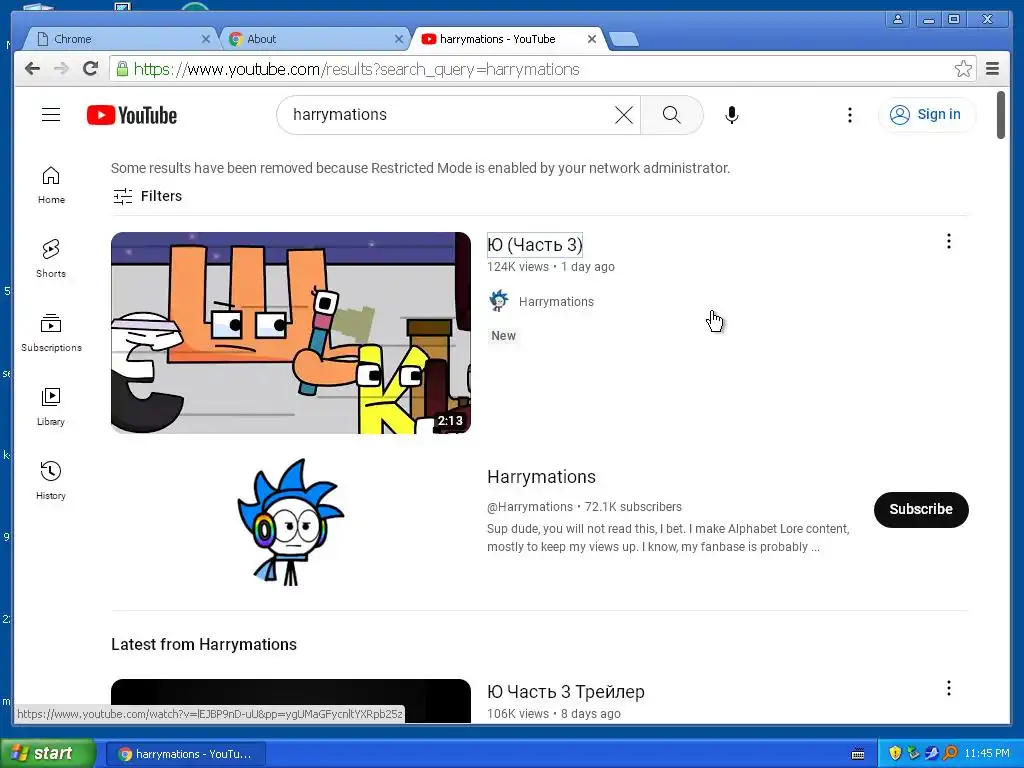Click the 'New' badge under the video
1024x768 pixels.
tap(504, 336)
